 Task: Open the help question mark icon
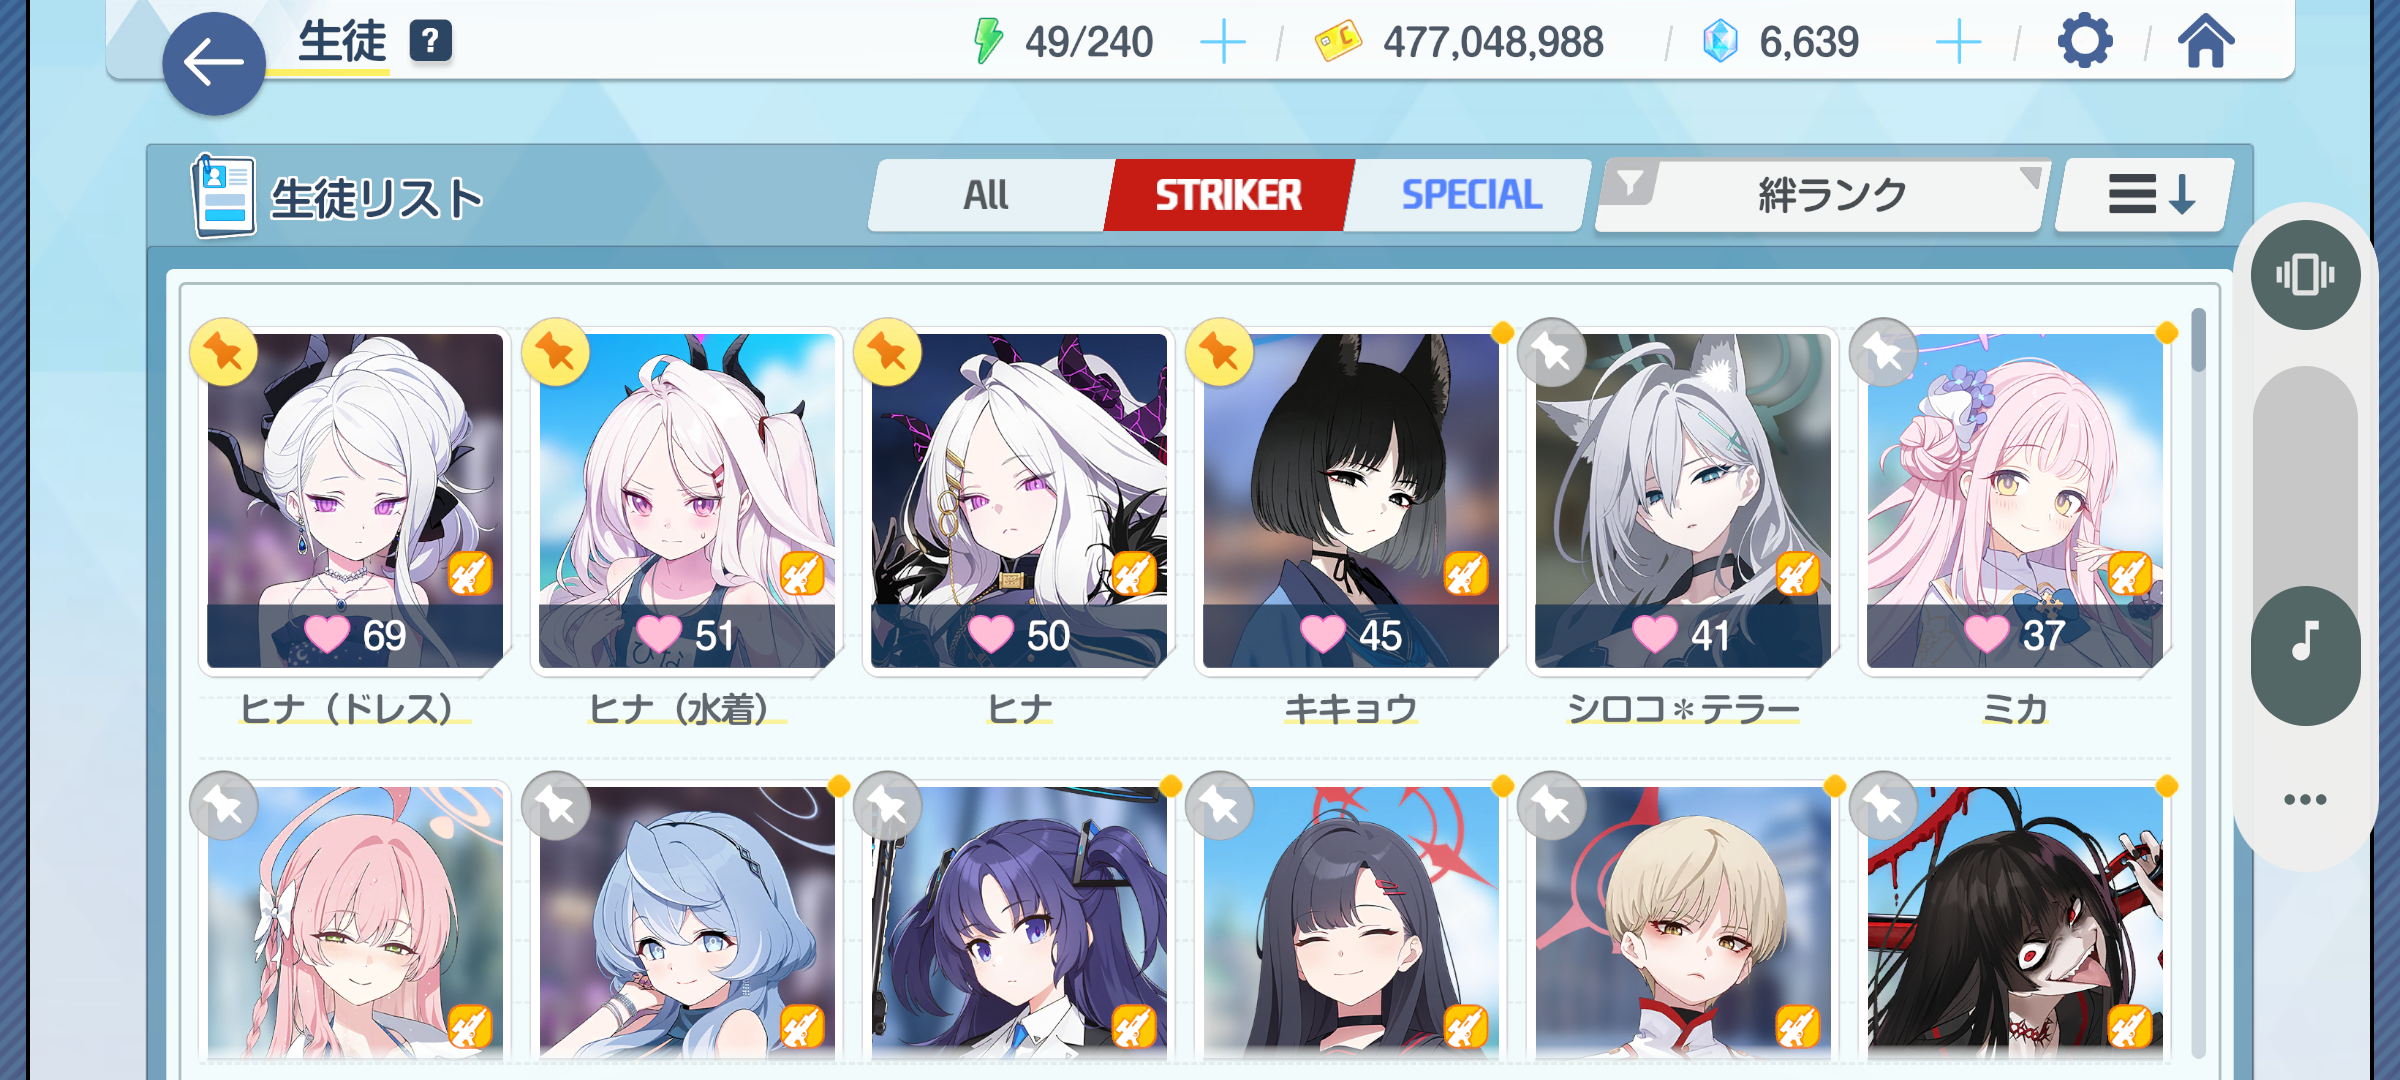[431, 42]
